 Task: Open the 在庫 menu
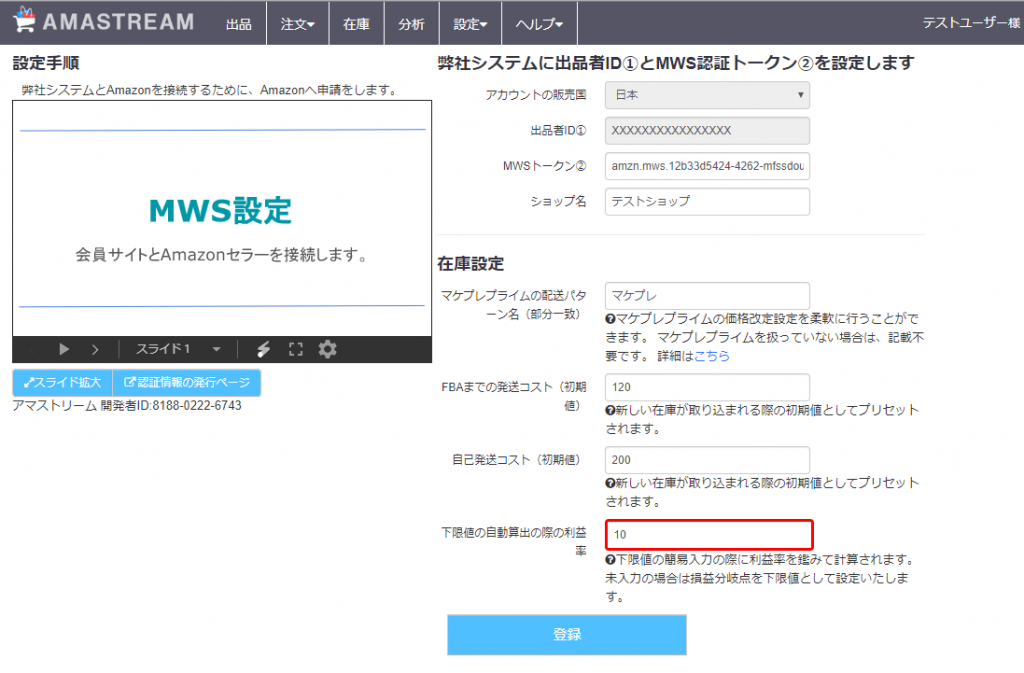356,24
